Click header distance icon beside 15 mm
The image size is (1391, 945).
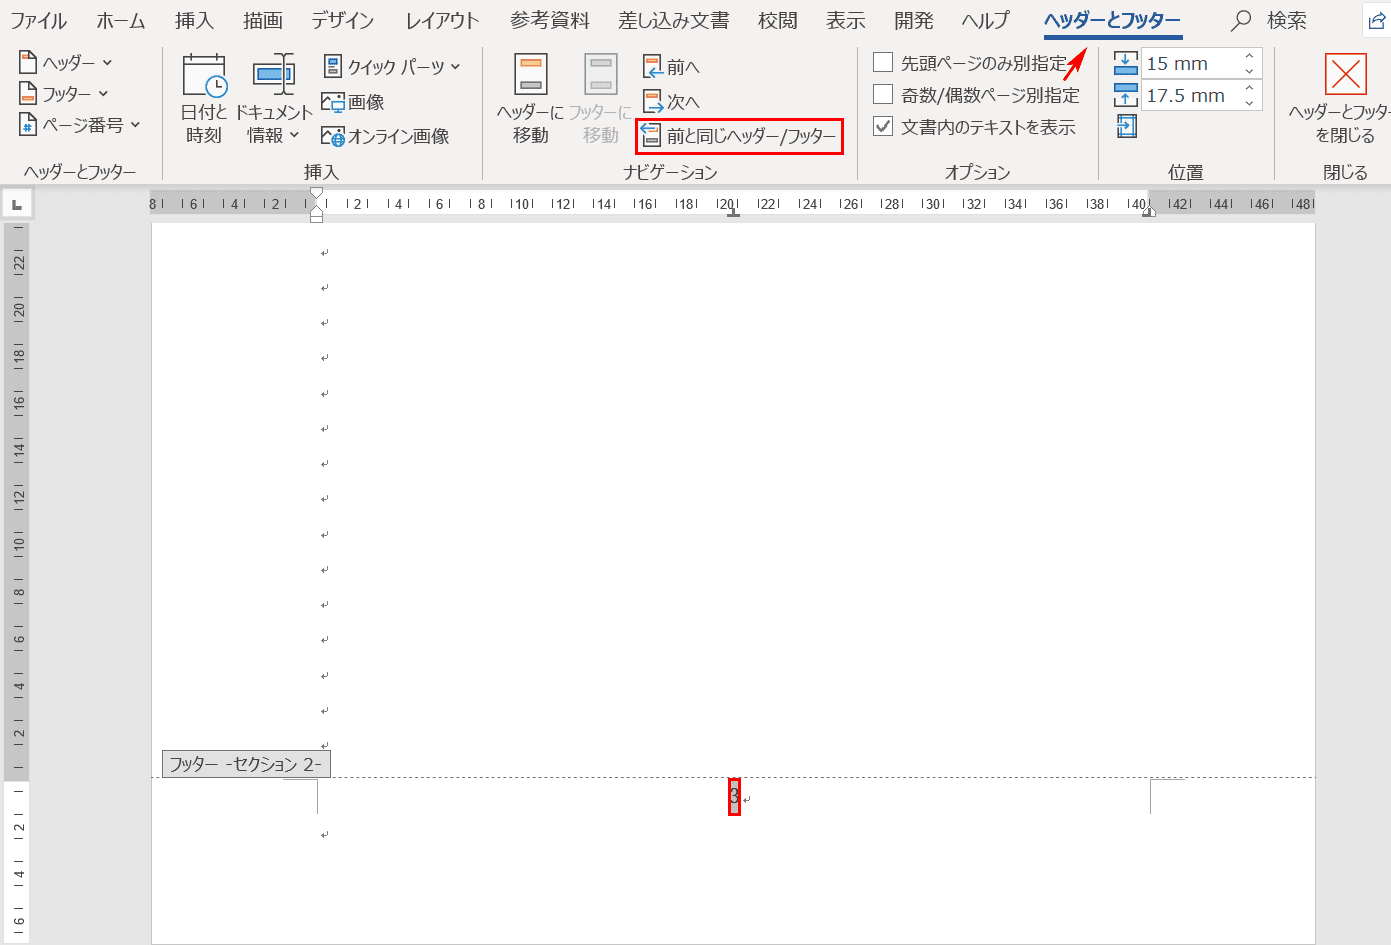[1126, 63]
